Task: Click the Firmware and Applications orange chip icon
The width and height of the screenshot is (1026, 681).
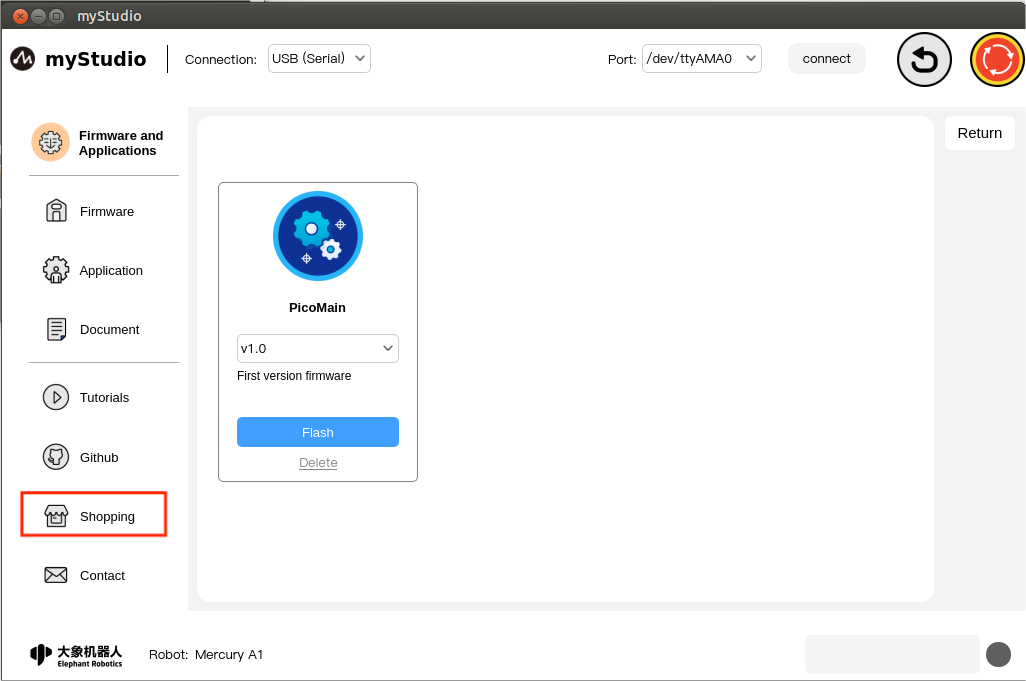Action: (x=50, y=142)
